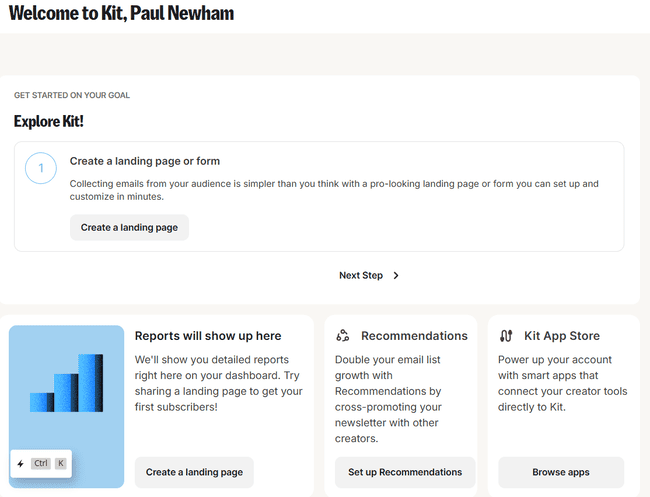
Task: Click the lightning bolt shortcut icon
Action: (x=20, y=464)
